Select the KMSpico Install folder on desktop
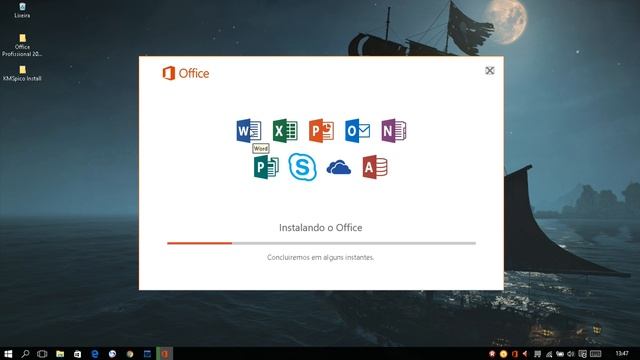 (x=22, y=73)
